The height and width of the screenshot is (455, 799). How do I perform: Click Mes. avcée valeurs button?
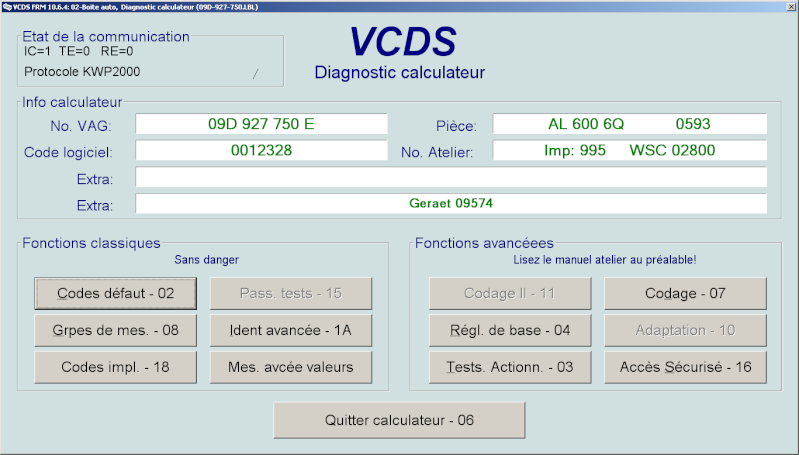pyautogui.click(x=291, y=367)
